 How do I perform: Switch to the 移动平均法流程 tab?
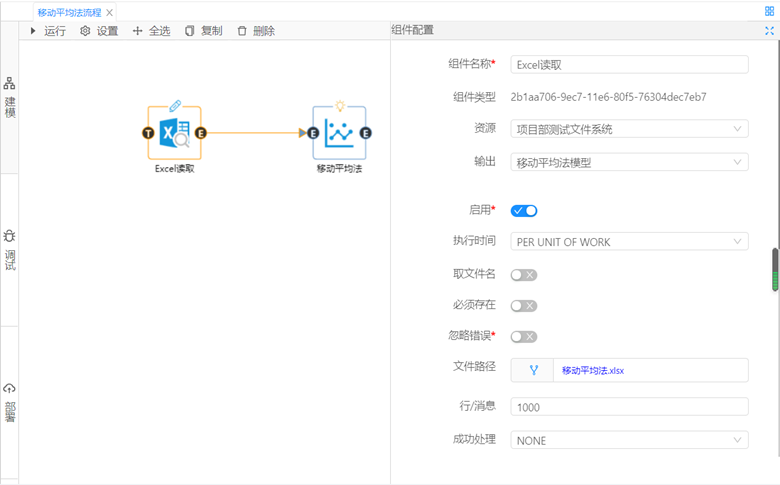(69, 12)
